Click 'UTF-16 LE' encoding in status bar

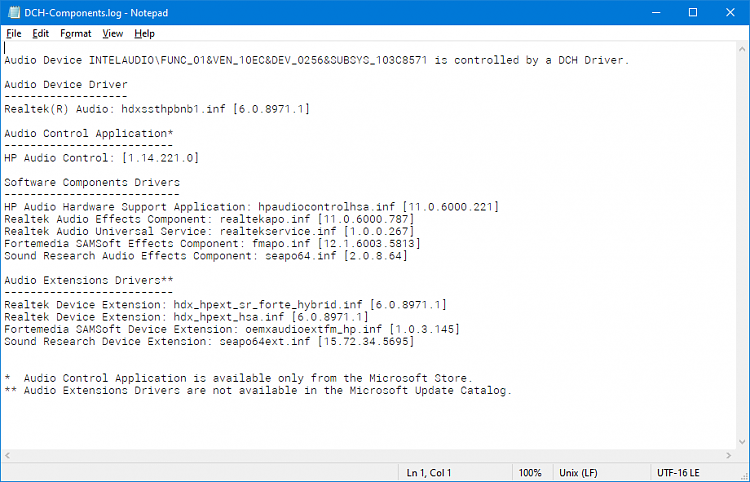pyautogui.click(x=678, y=473)
